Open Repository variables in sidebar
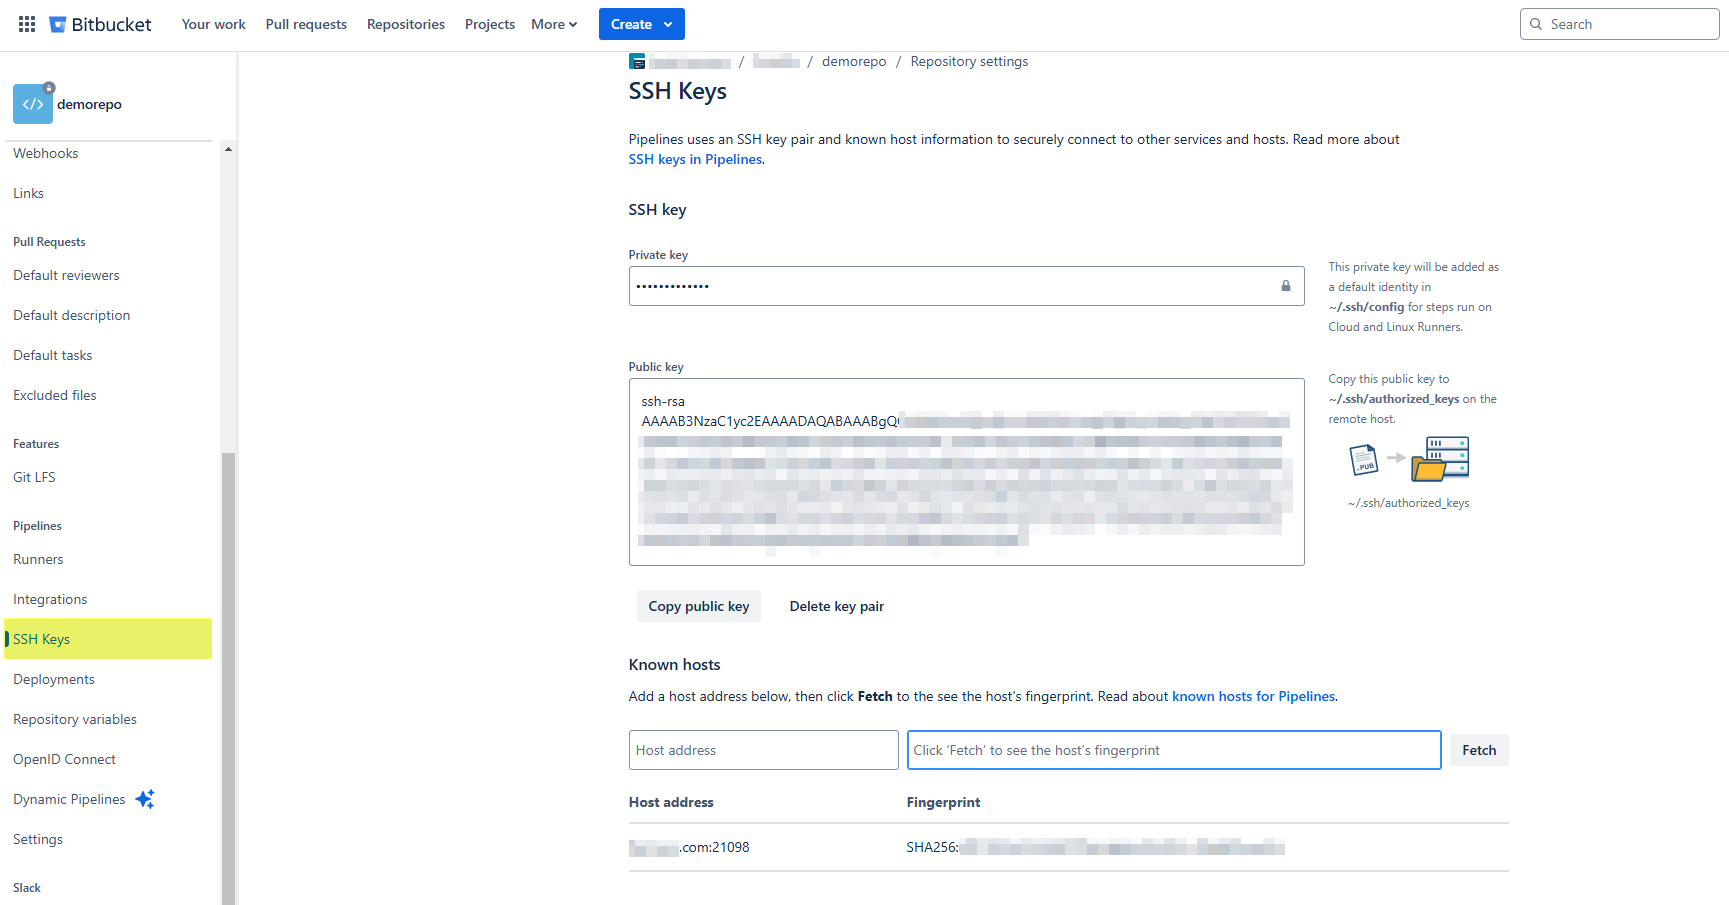The width and height of the screenshot is (1729, 905). [108, 719]
